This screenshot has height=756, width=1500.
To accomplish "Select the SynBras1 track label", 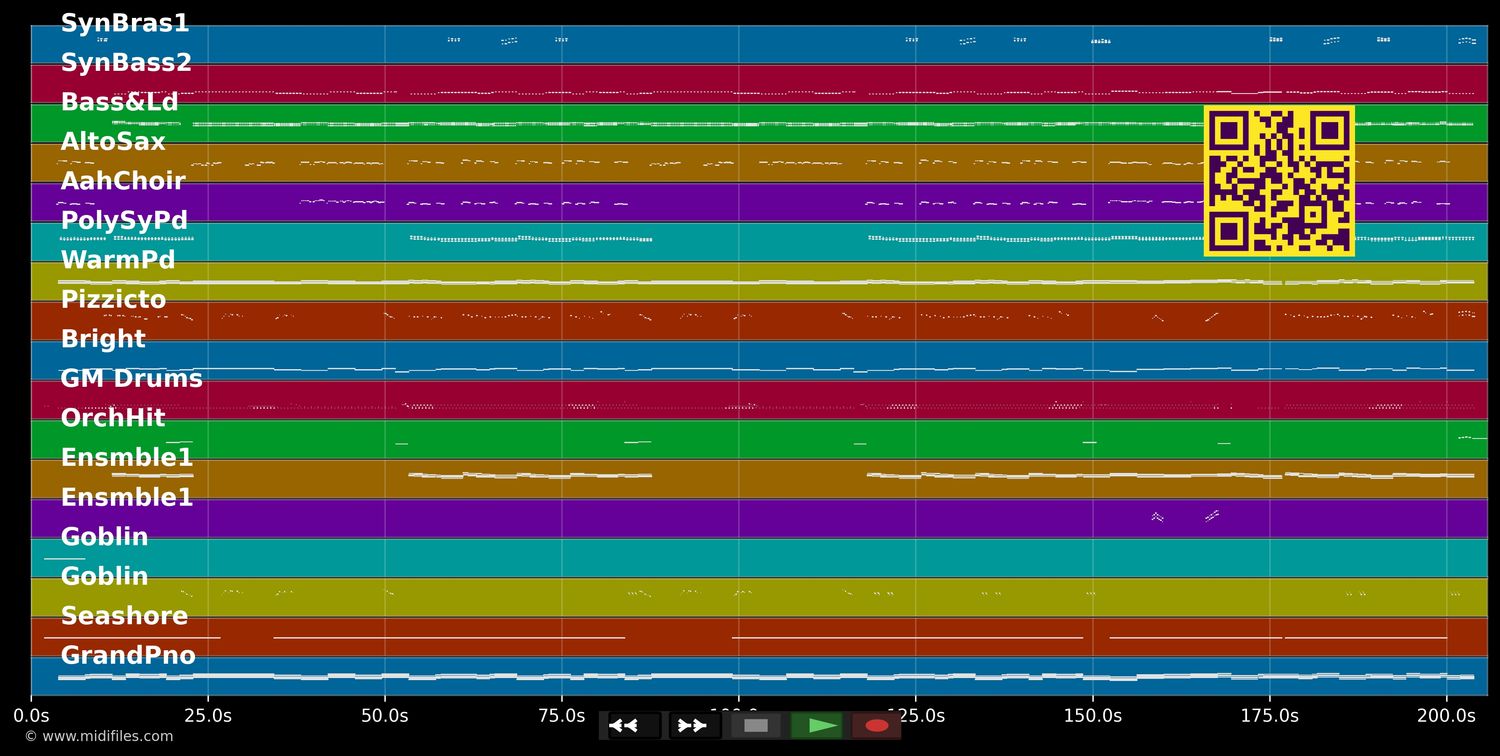I will click(125, 24).
